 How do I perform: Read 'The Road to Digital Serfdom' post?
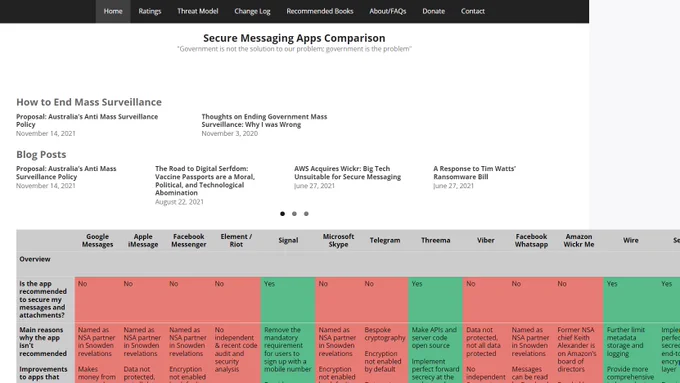pyautogui.click(x=205, y=180)
